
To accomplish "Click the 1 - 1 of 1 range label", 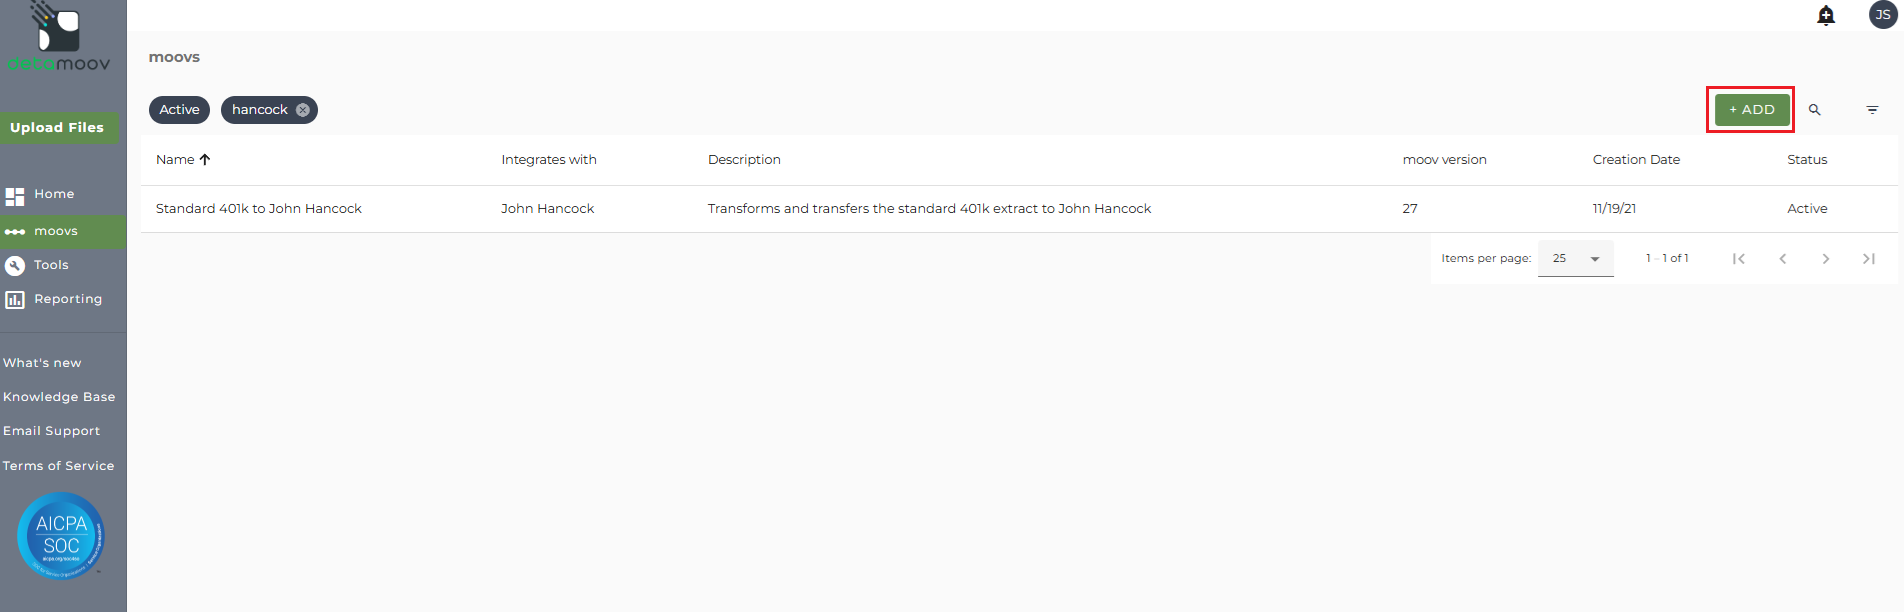I will 1667,258.
